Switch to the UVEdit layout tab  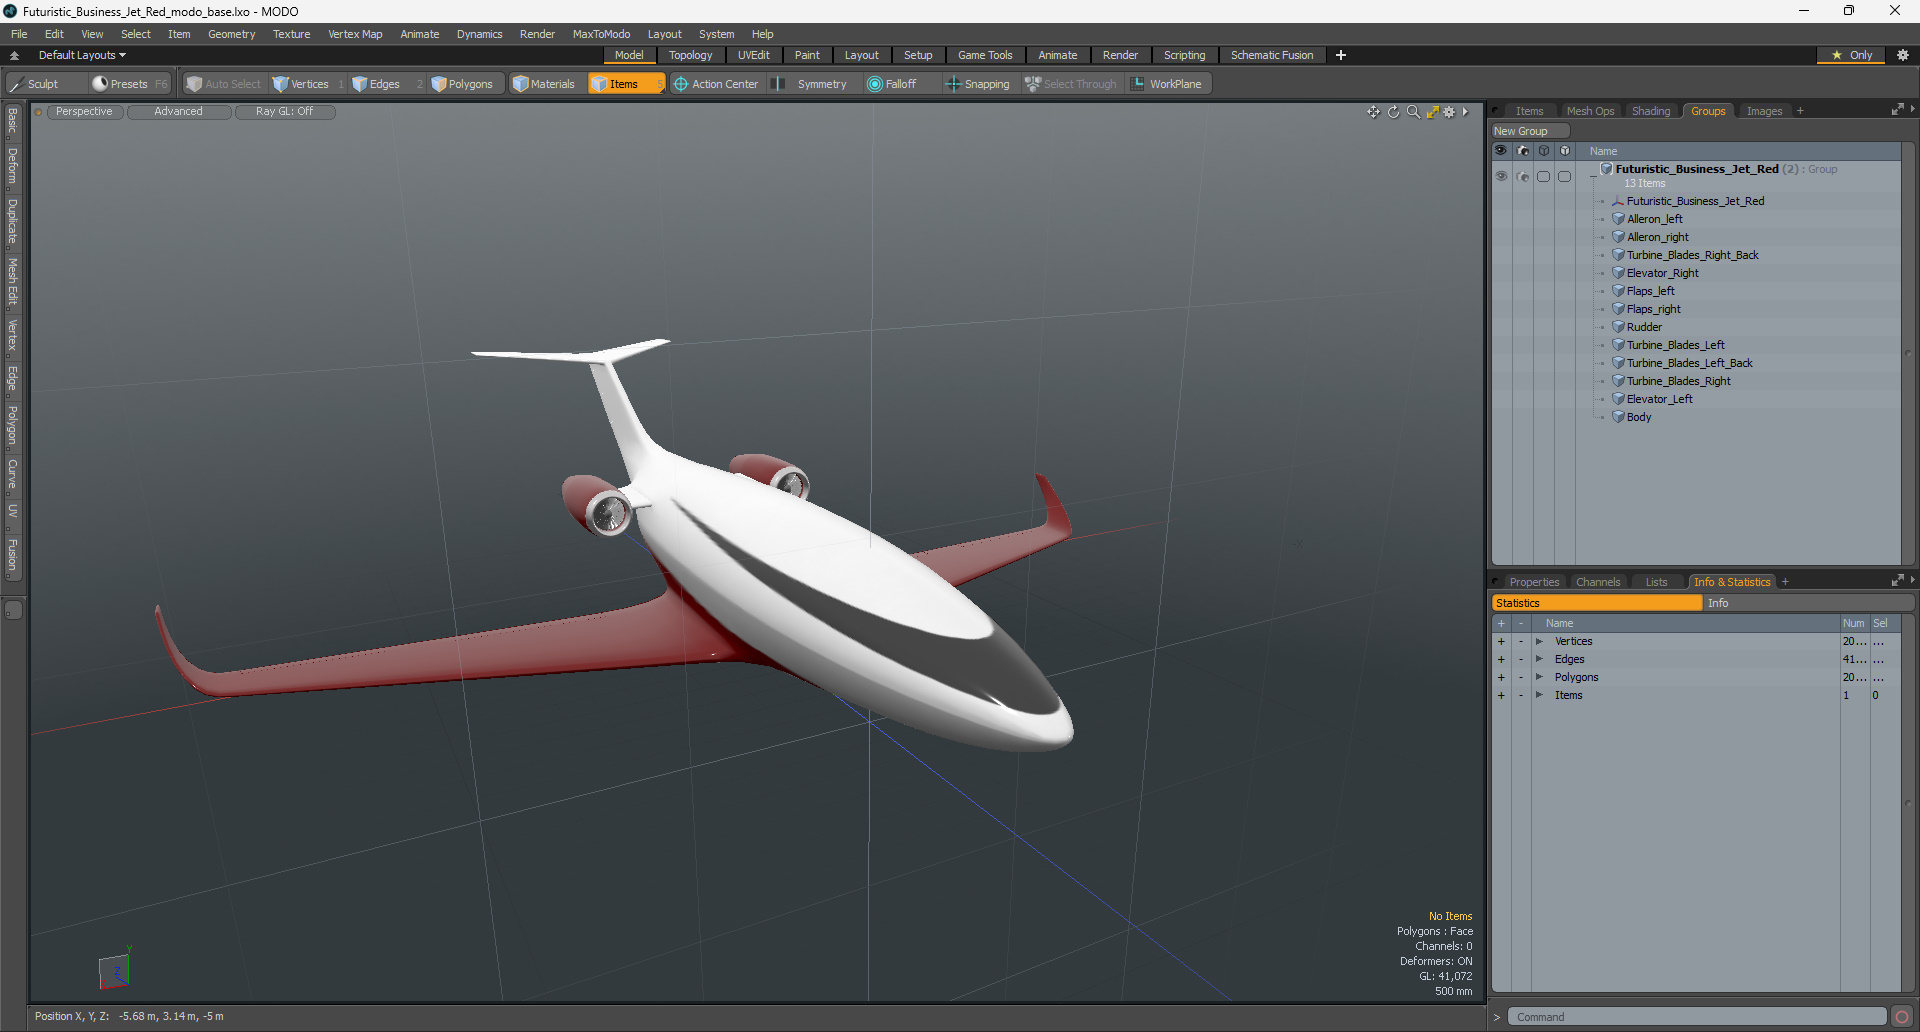[753, 55]
